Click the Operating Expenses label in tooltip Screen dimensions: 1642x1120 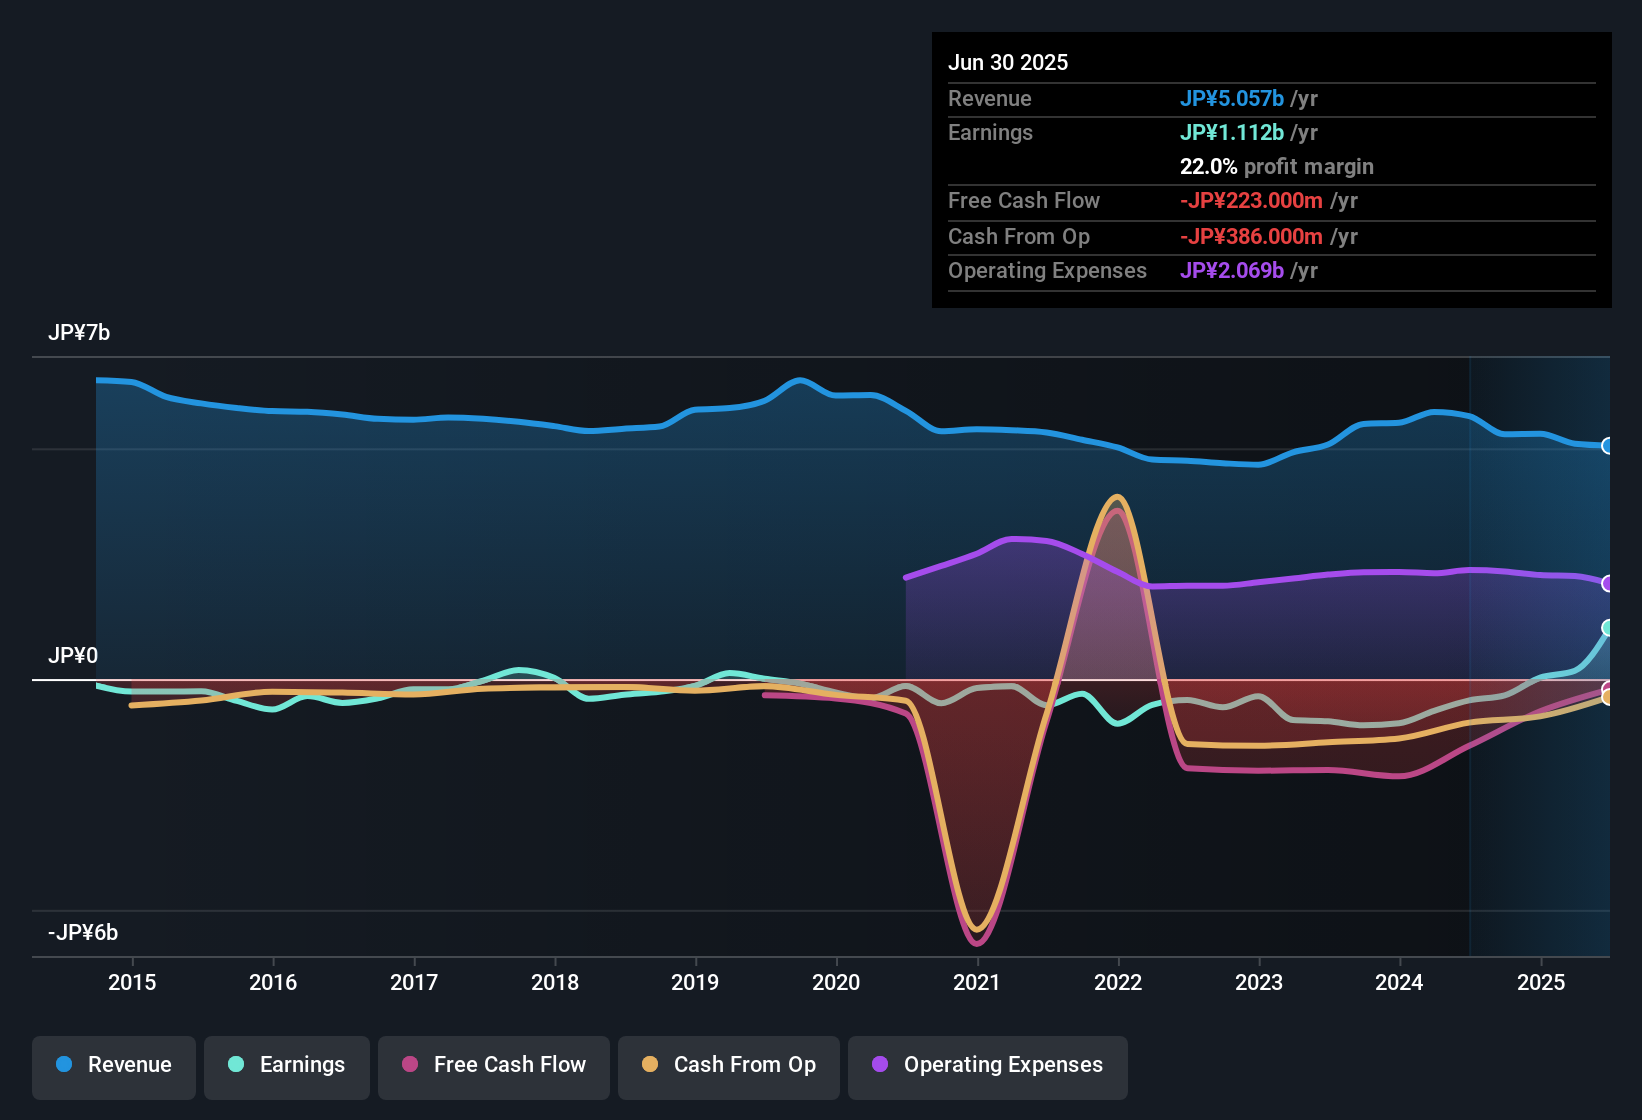tap(1047, 271)
